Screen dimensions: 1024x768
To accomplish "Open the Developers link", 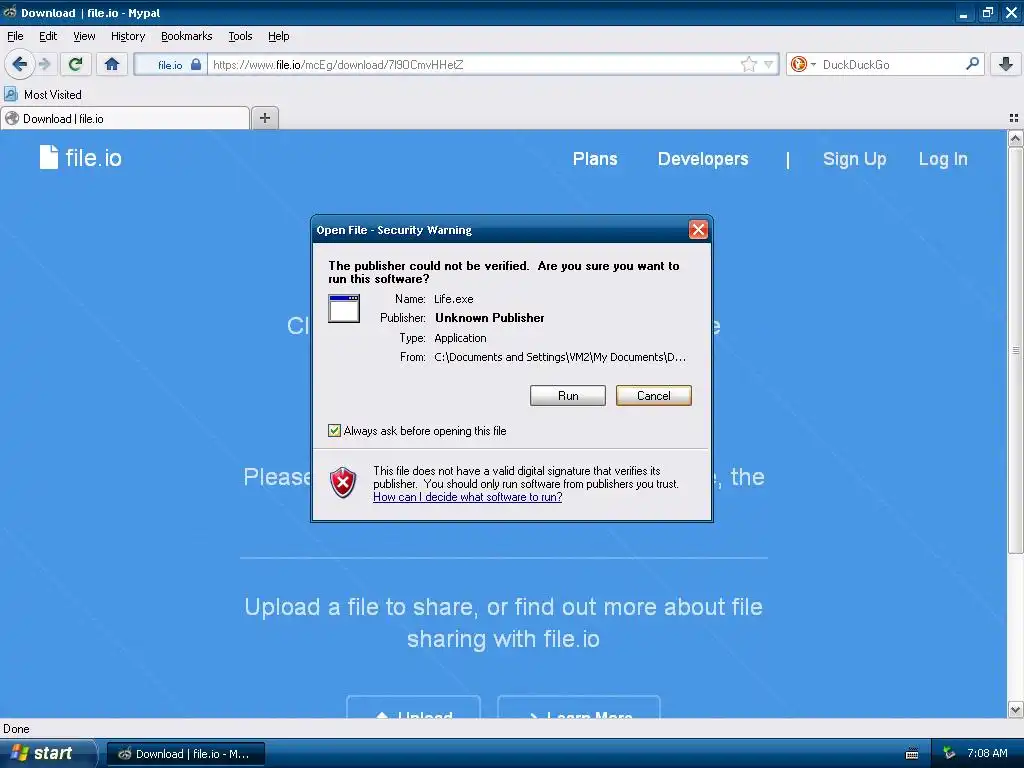I will 703,159.
